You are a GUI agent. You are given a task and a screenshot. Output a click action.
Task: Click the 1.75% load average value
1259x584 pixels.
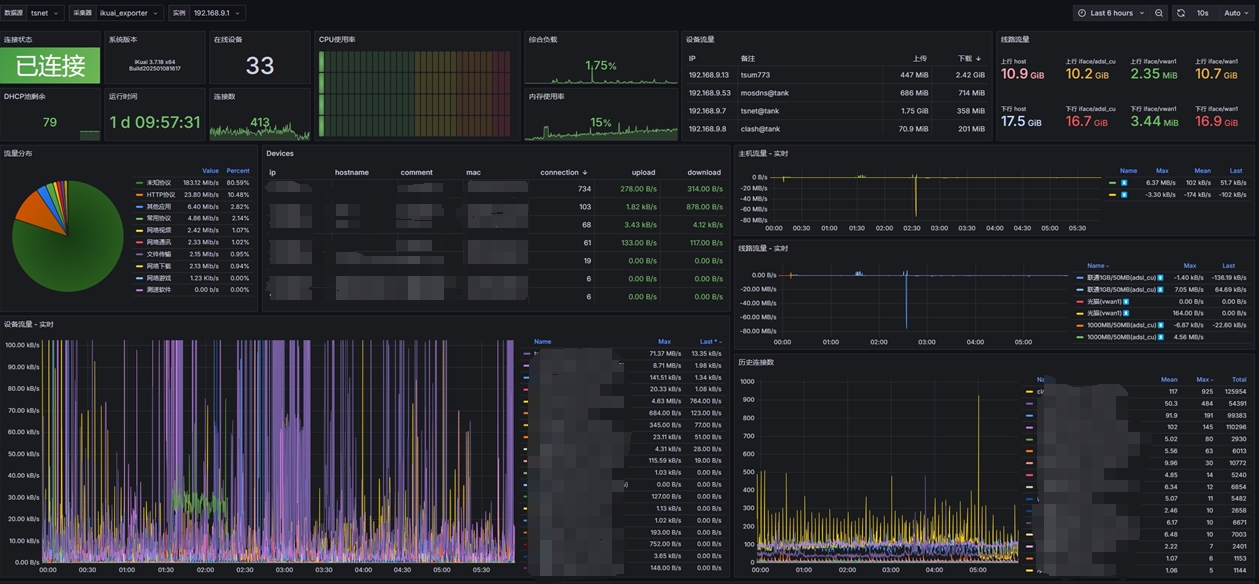tap(601, 66)
